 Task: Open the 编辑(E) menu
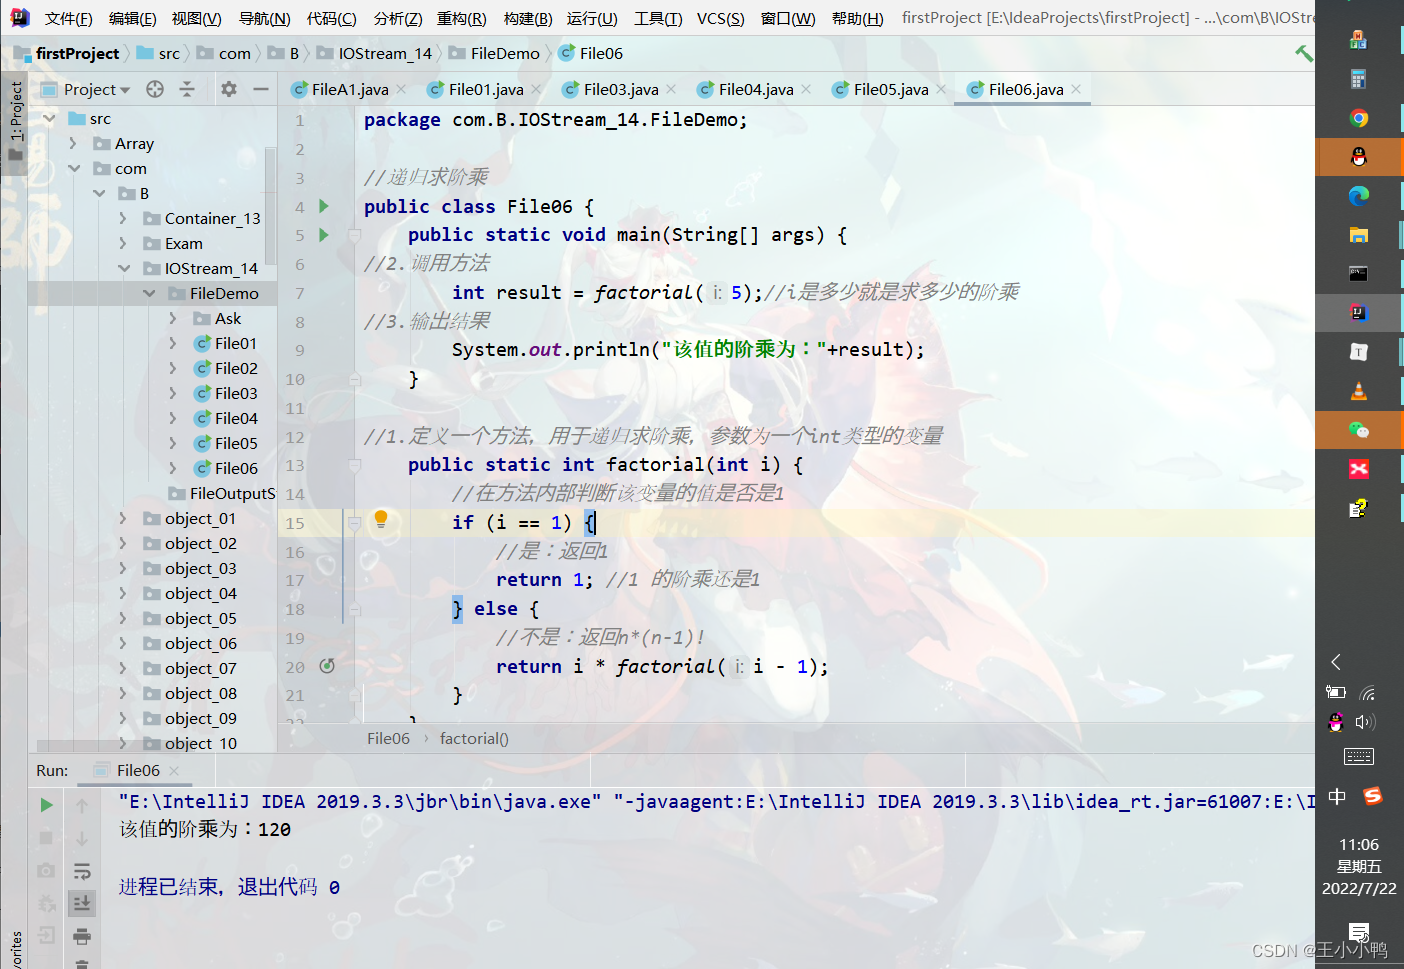[x=132, y=18]
